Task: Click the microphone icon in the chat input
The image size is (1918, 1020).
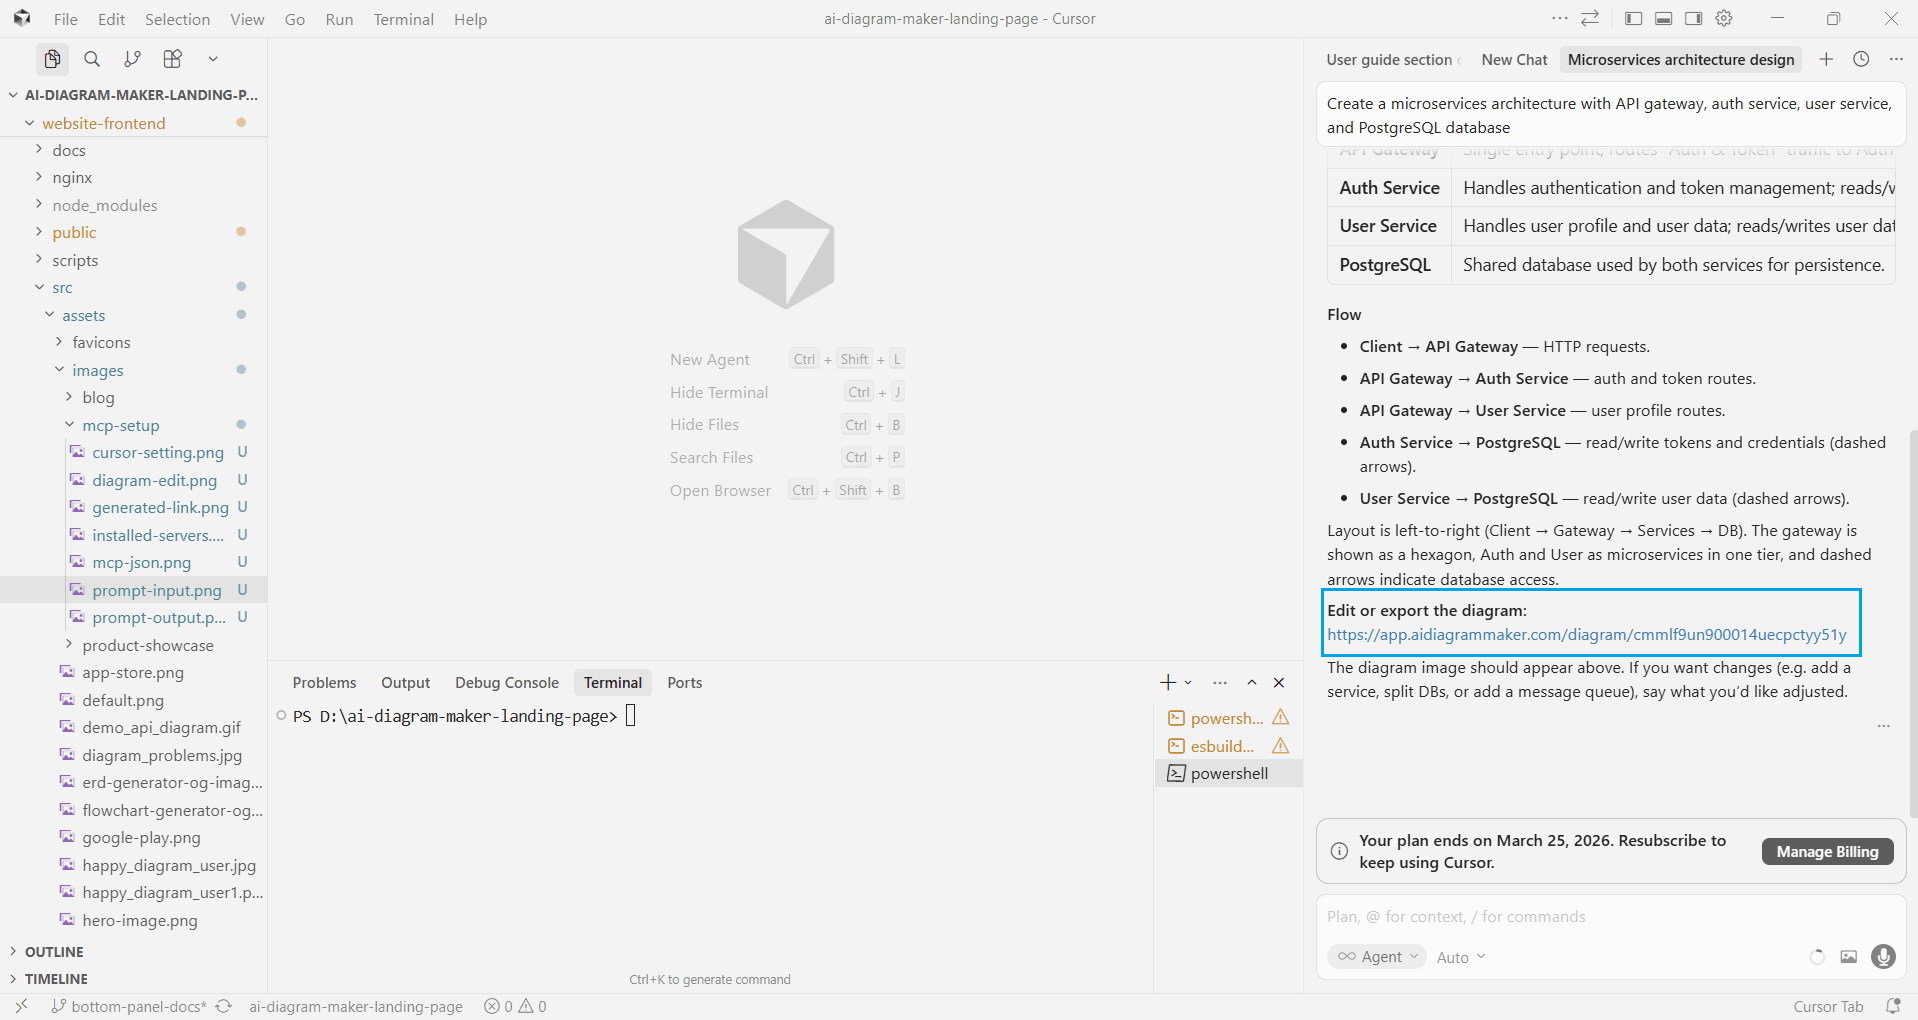Action: (x=1883, y=957)
